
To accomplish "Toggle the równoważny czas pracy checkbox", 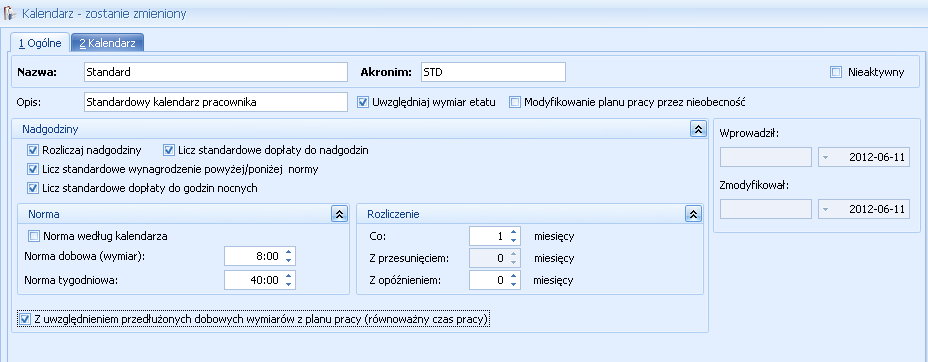I will pos(24,320).
